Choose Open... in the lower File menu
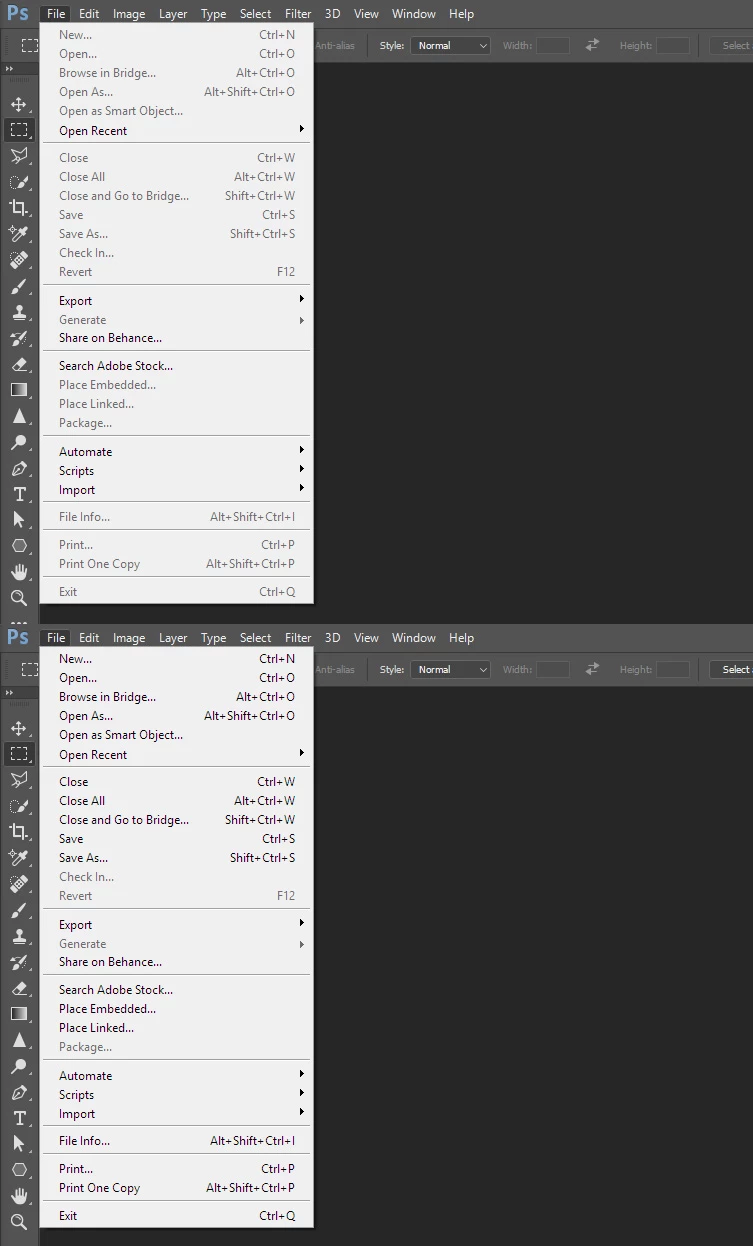753x1246 pixels. [176, 678]
